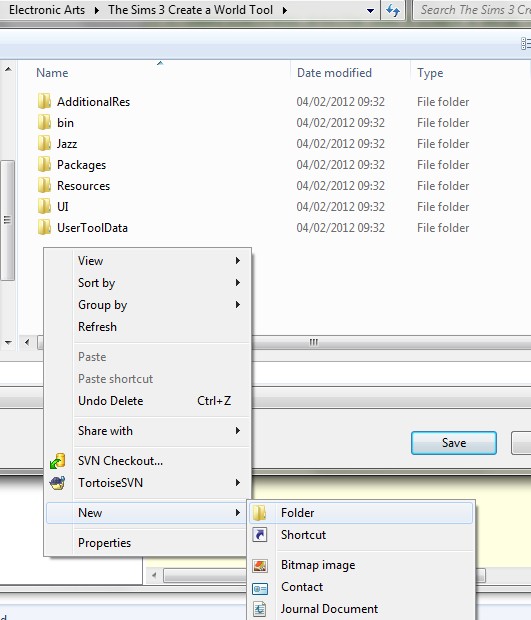The image size is (531, 620).
Task: Click the file list horizontal scrollbar thumb
Action: coord(314,342)
